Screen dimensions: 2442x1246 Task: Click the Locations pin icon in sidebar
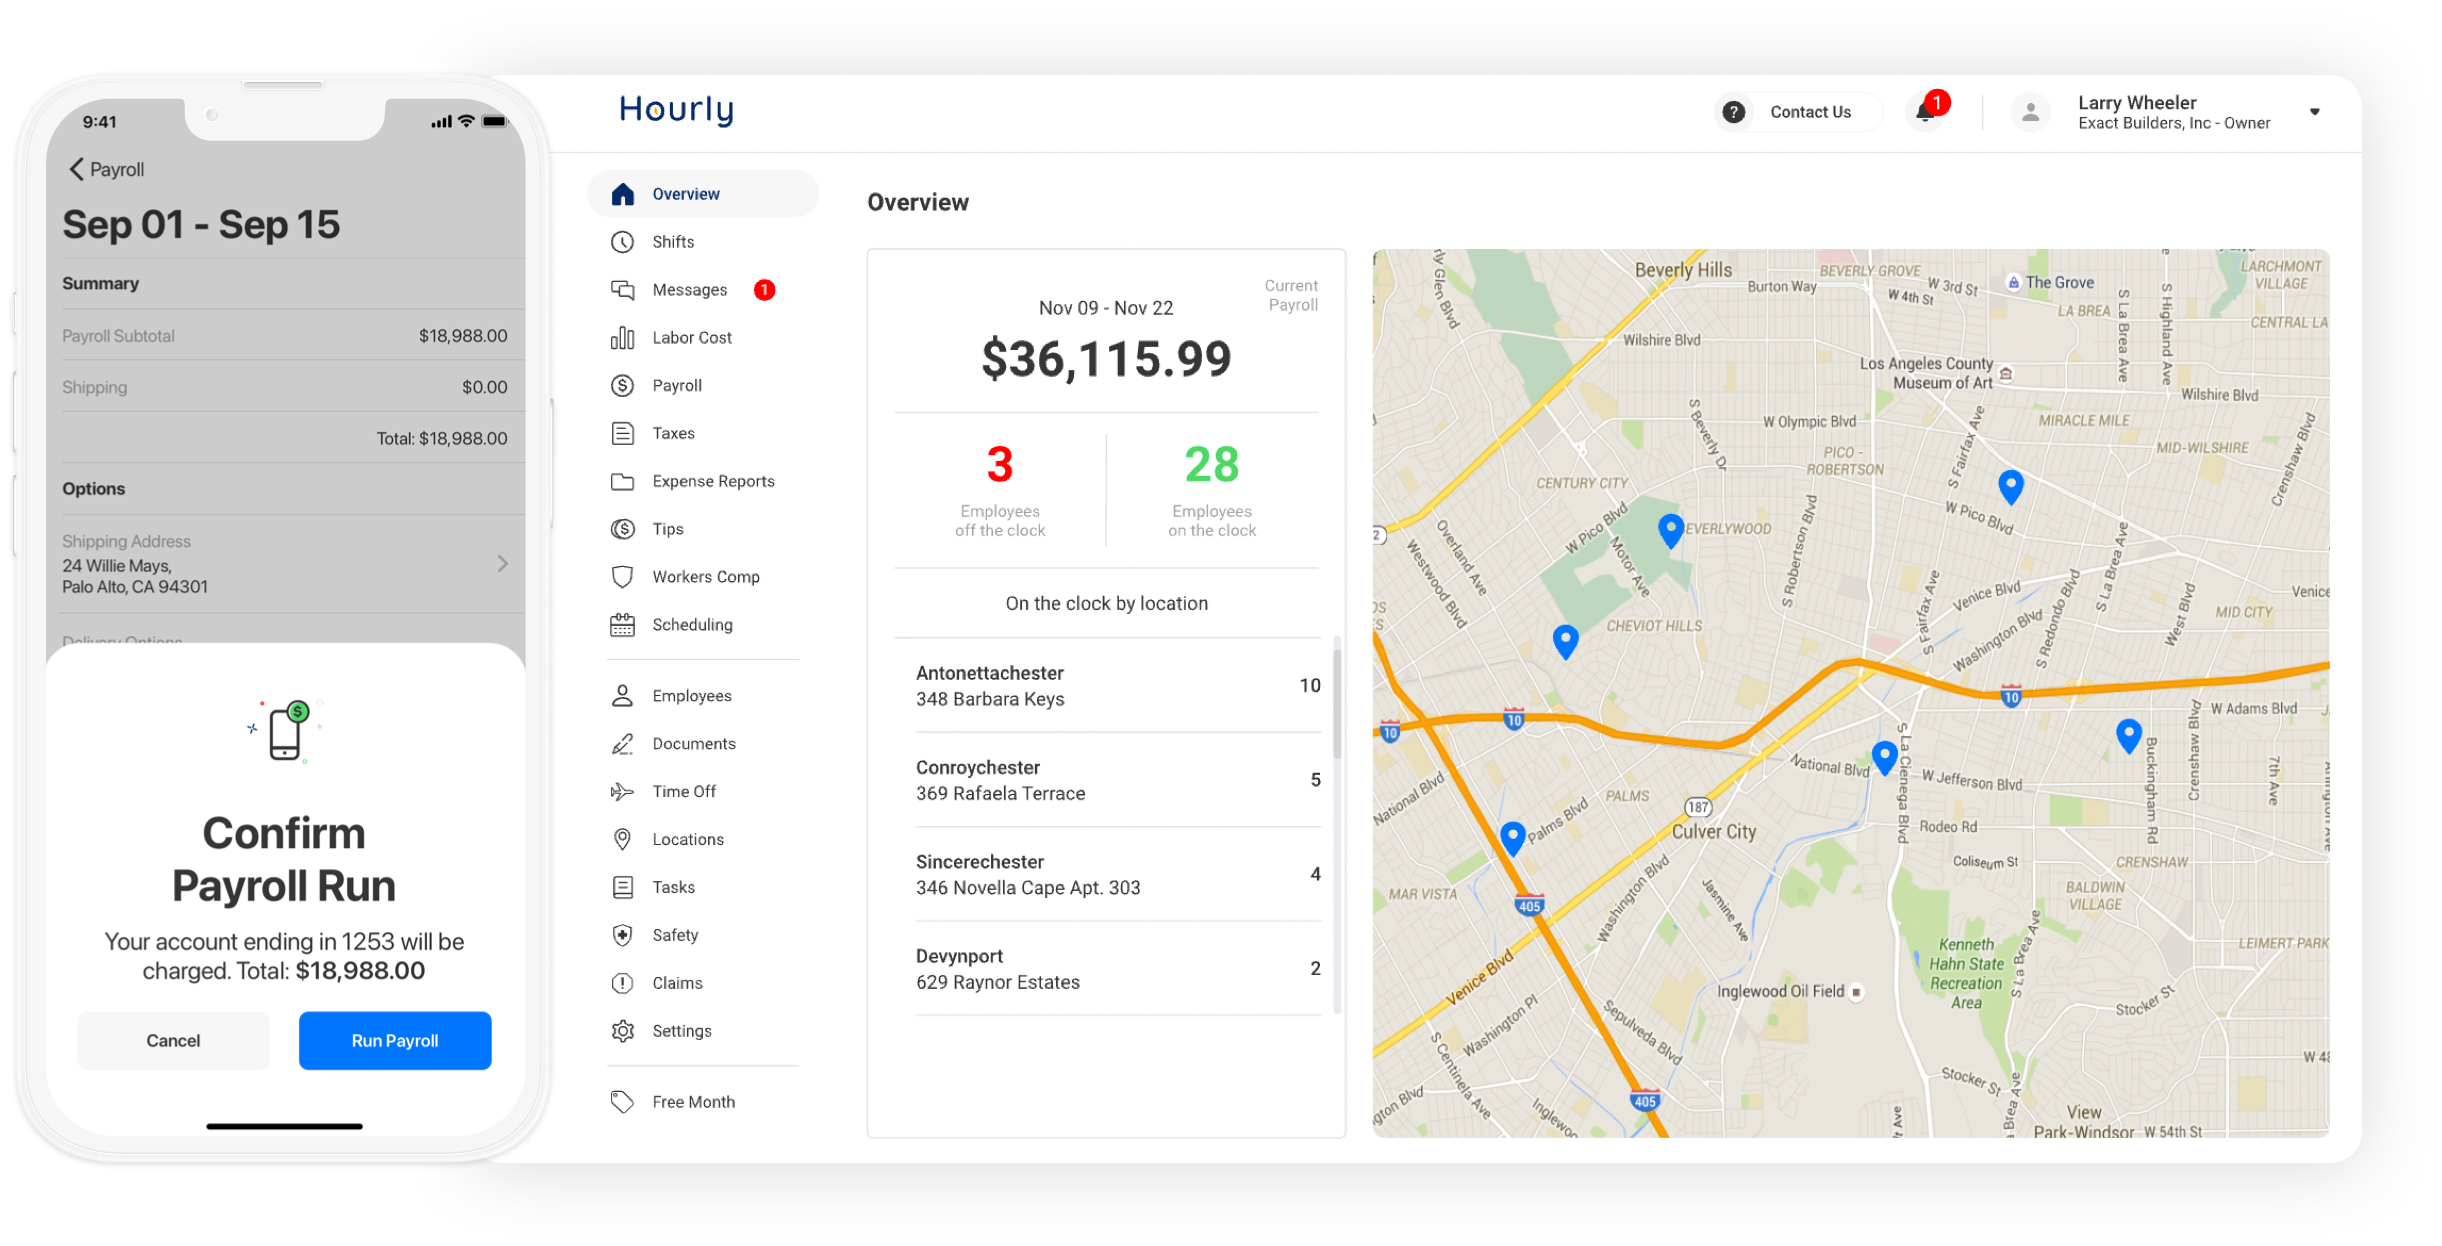point(622,839)
